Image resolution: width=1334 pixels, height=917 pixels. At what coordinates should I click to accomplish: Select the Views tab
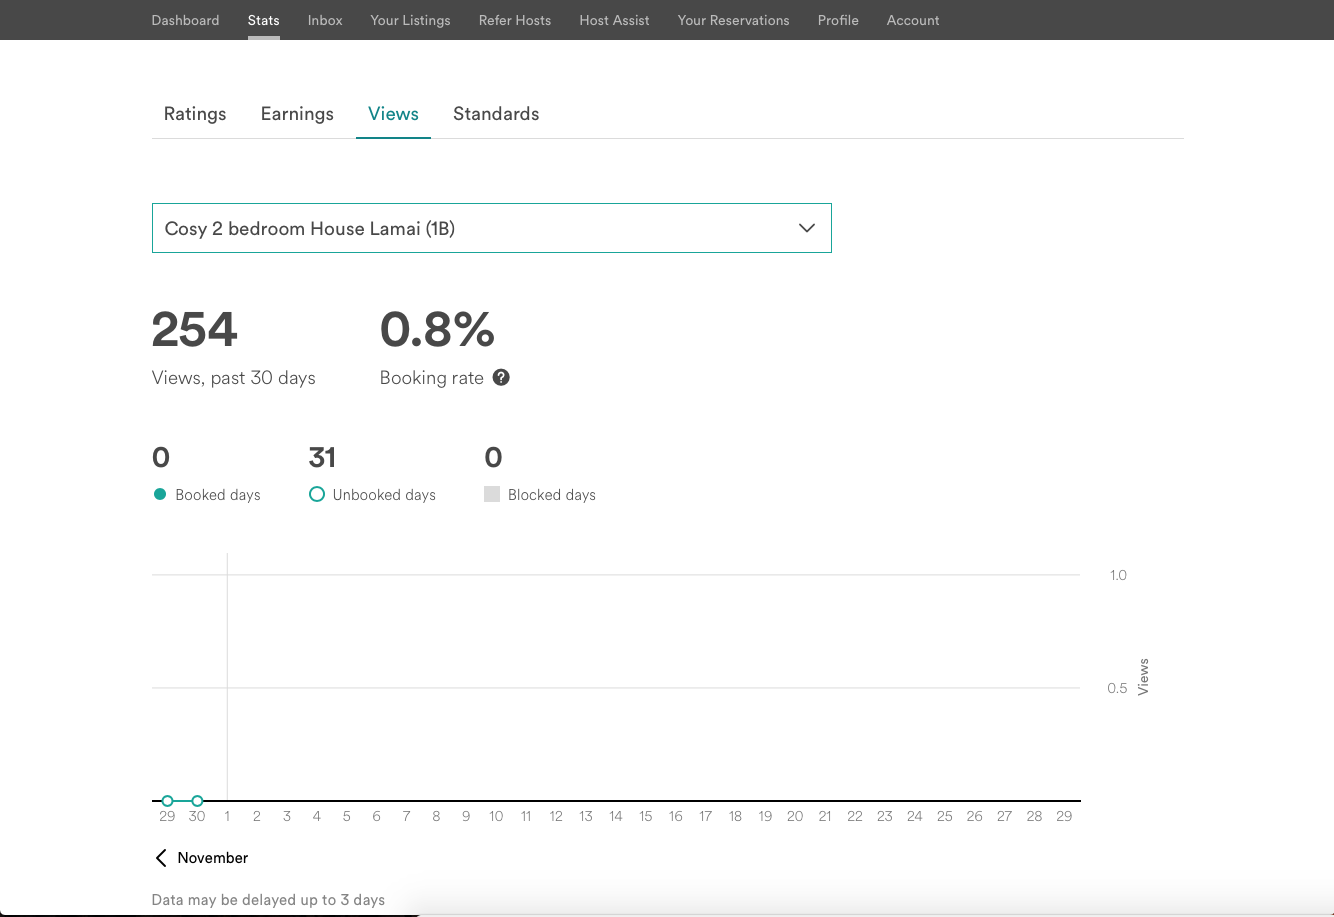pos(393,114)
